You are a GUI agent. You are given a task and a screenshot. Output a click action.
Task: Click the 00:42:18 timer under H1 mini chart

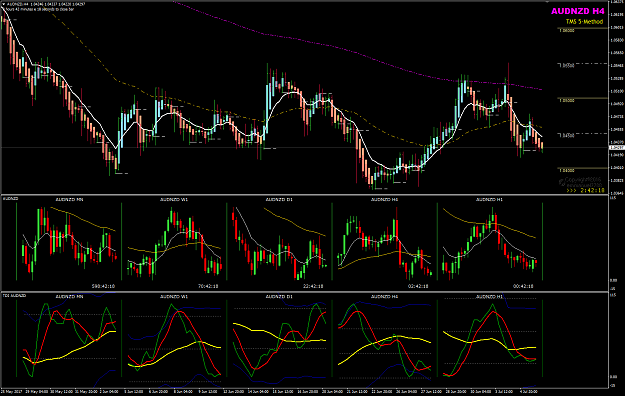523,286
